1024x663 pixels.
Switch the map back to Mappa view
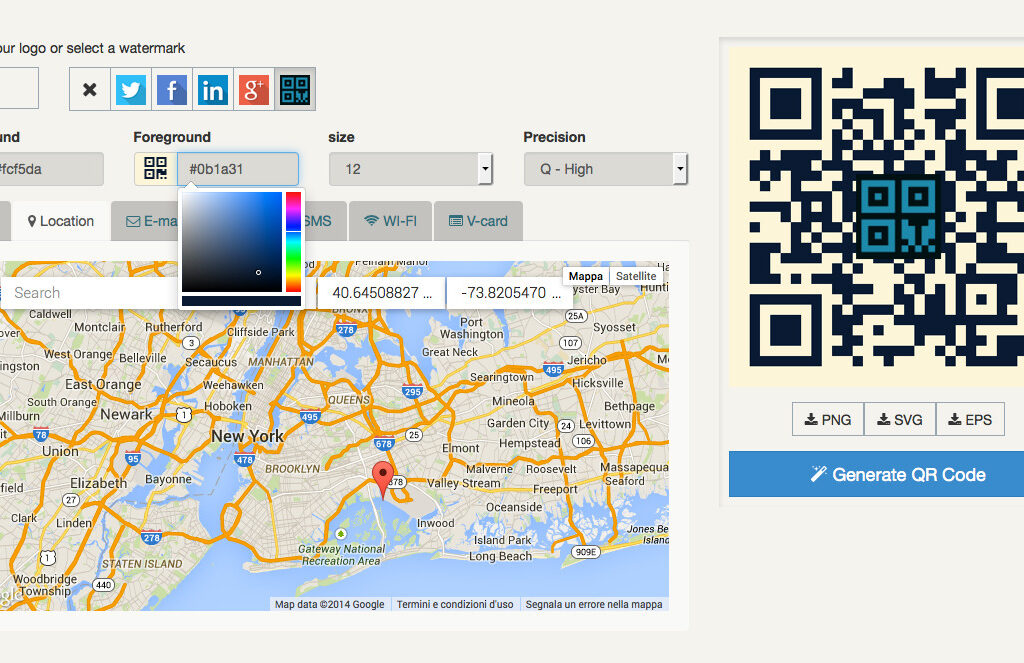click(x=586, y=276)
